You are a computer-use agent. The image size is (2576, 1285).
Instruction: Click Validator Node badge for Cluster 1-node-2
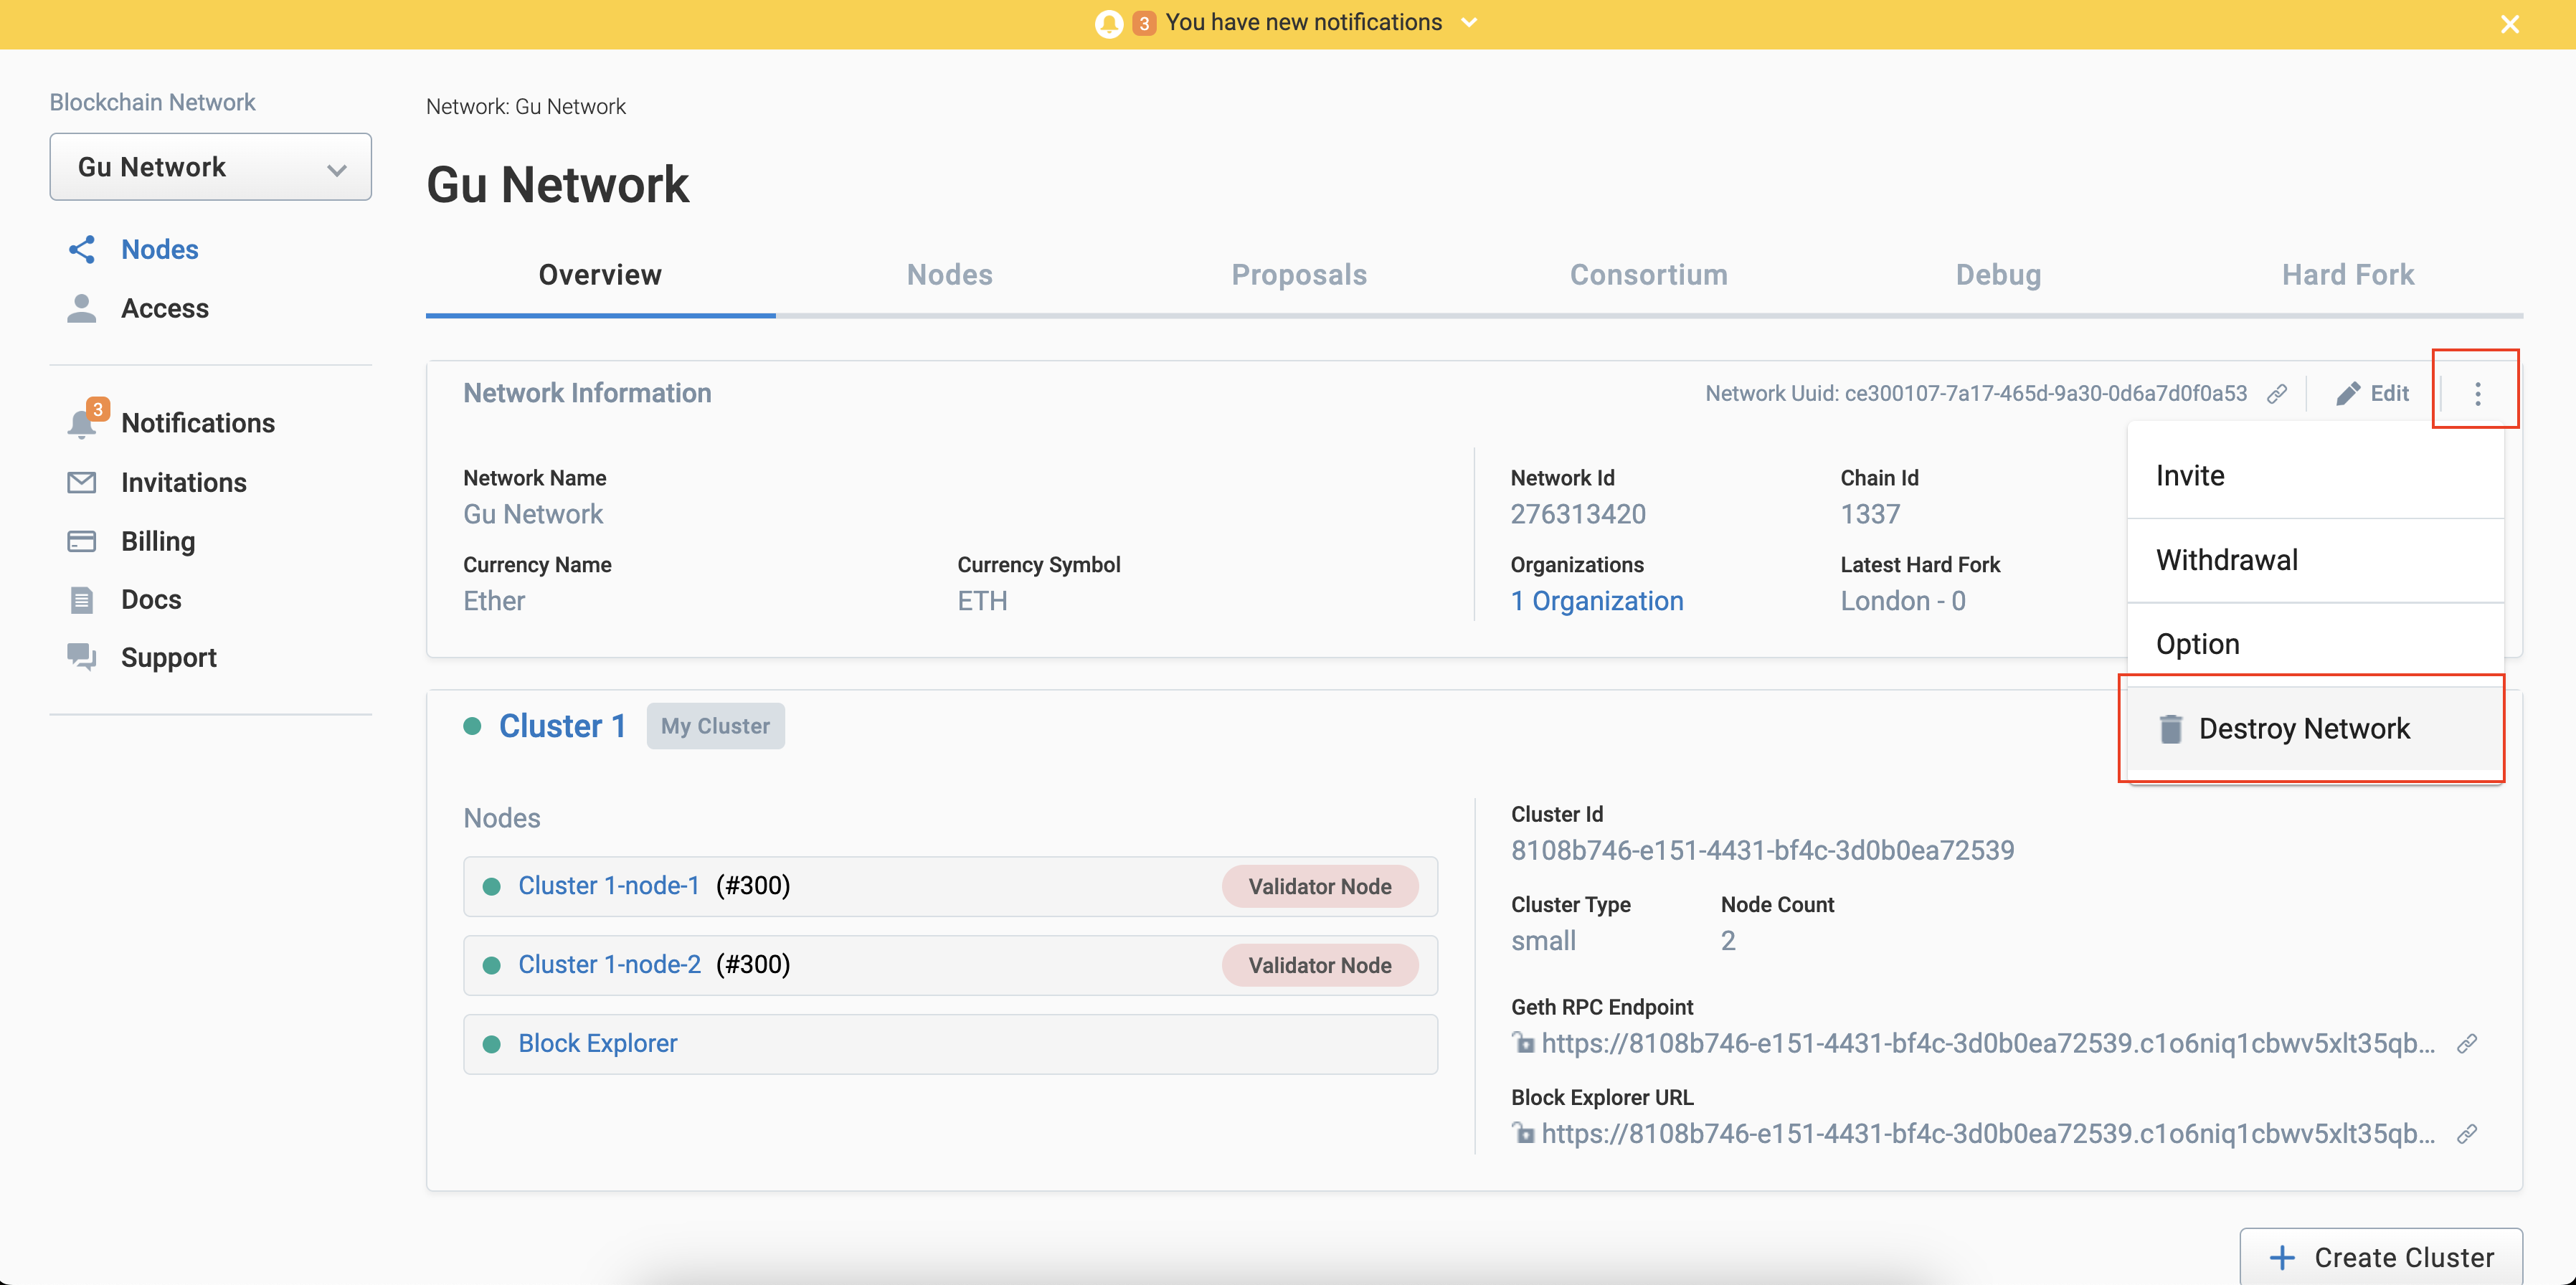click(x=1319, y=966)
